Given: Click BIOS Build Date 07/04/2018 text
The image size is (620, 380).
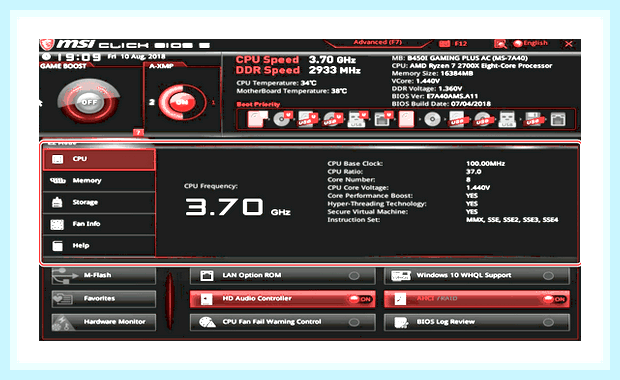Looking at the screenshot, I should pyautogui.click(x=441, y=104).
